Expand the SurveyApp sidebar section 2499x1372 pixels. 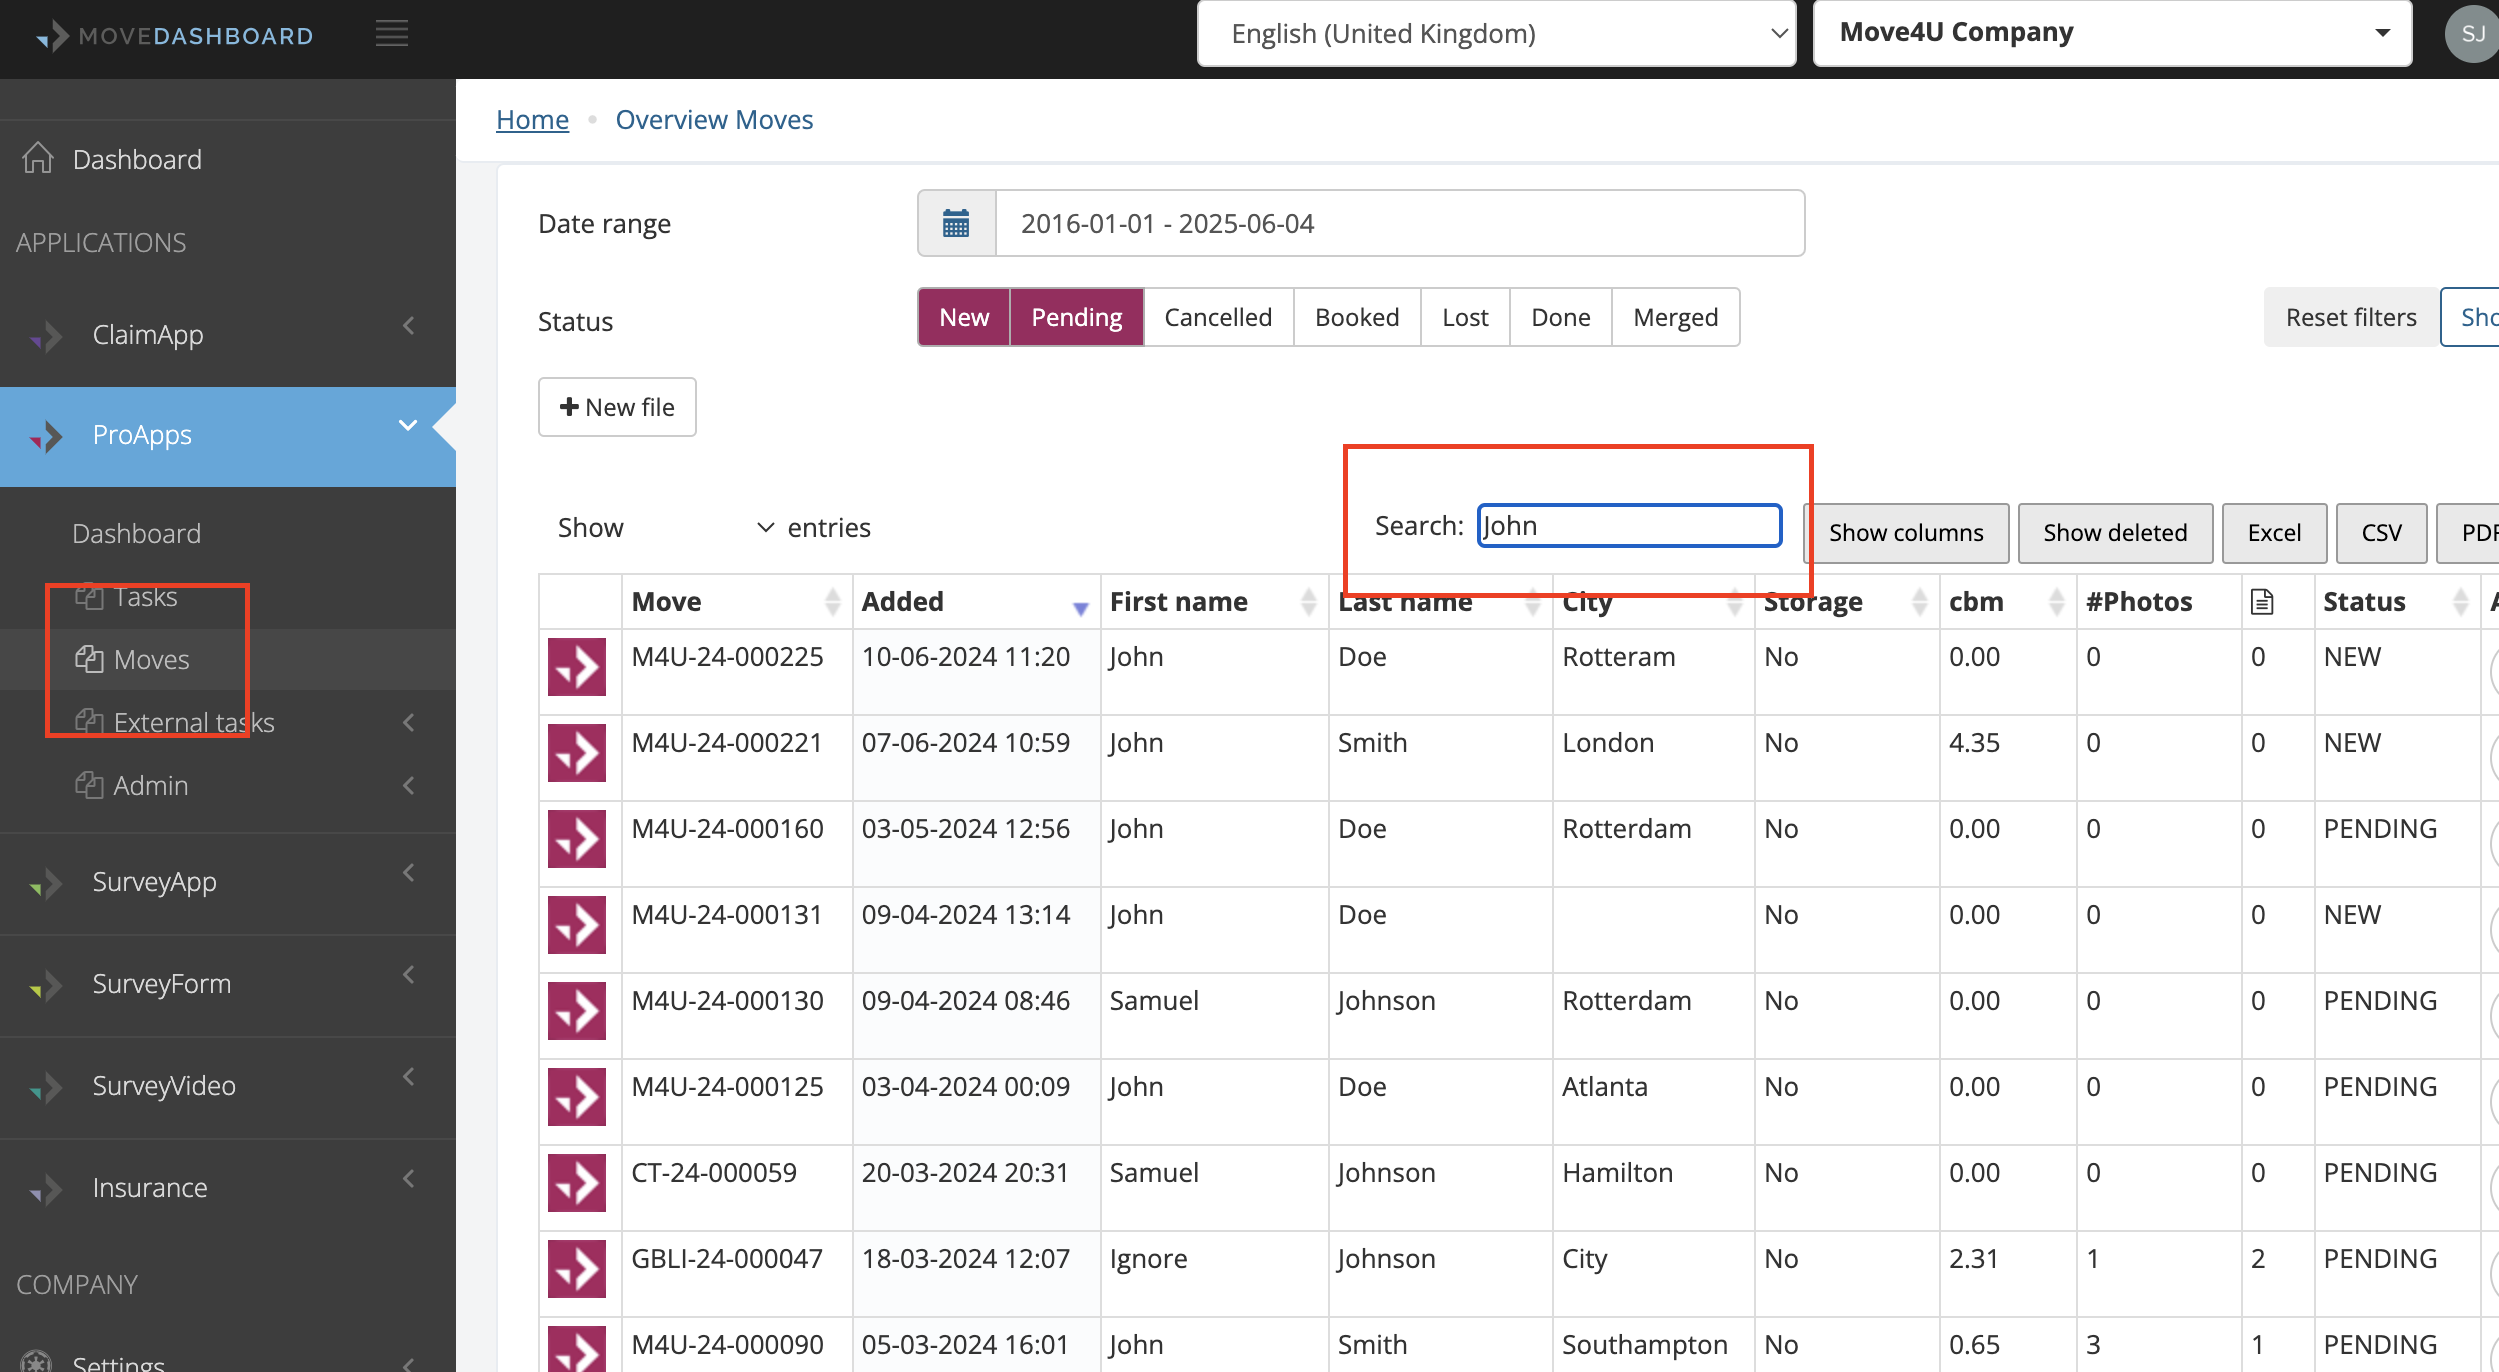[x=408, y=873]
